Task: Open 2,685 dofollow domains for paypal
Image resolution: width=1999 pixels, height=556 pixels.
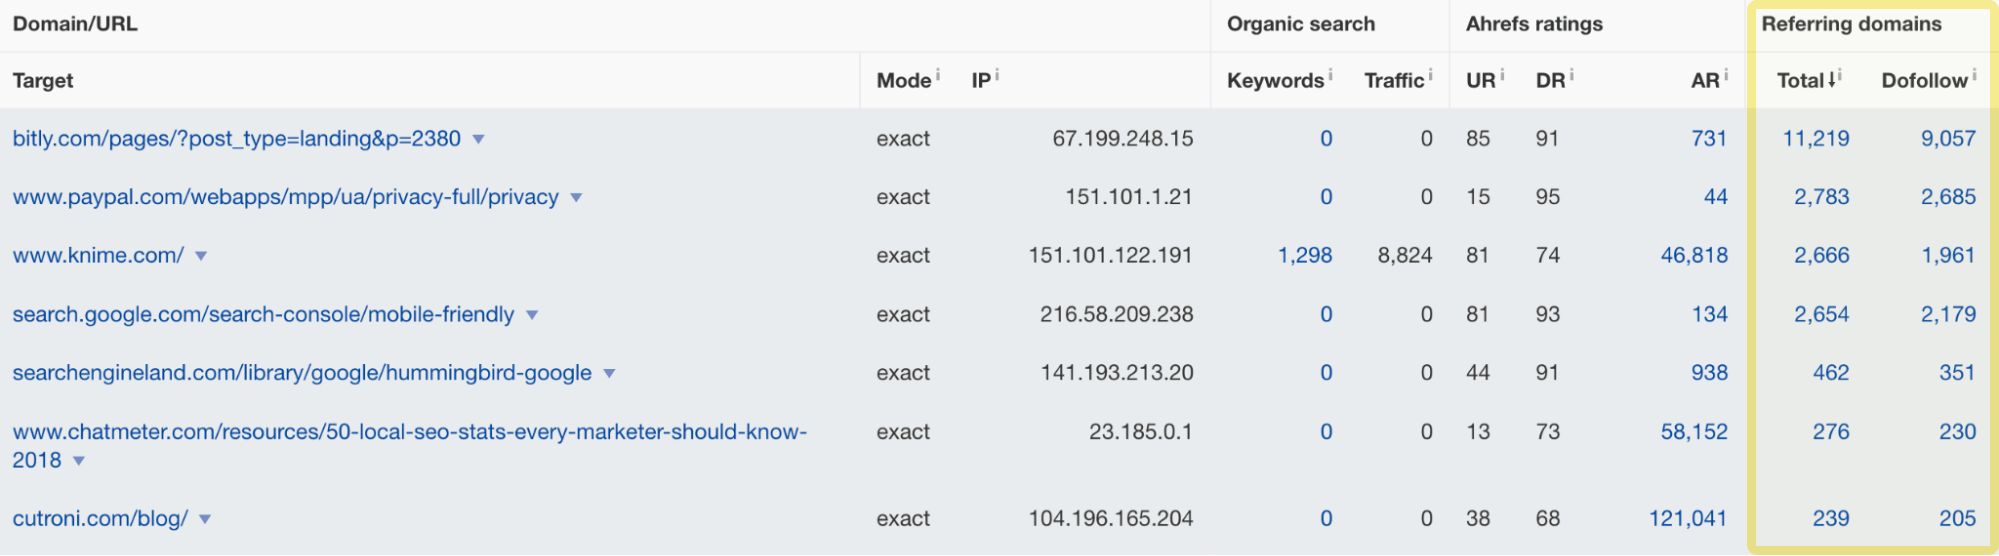Action: pos(1948,197)
